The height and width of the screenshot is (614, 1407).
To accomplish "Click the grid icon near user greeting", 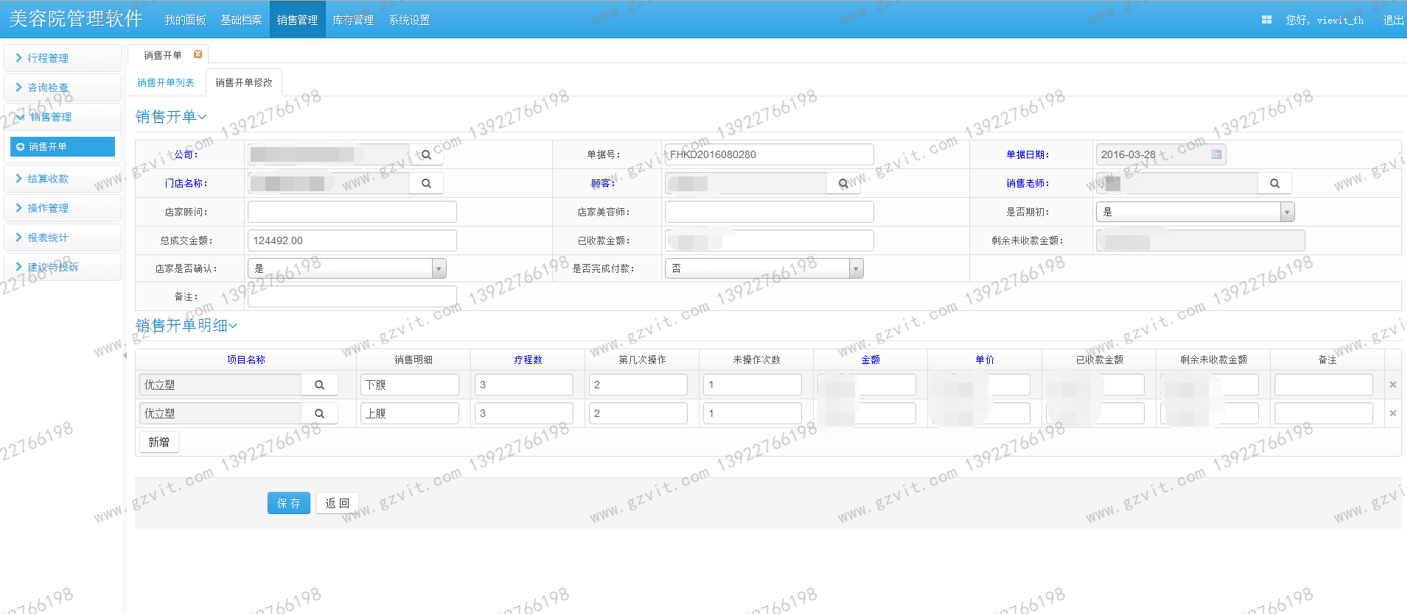I will pyautogui.click(x=1266, y=20).
